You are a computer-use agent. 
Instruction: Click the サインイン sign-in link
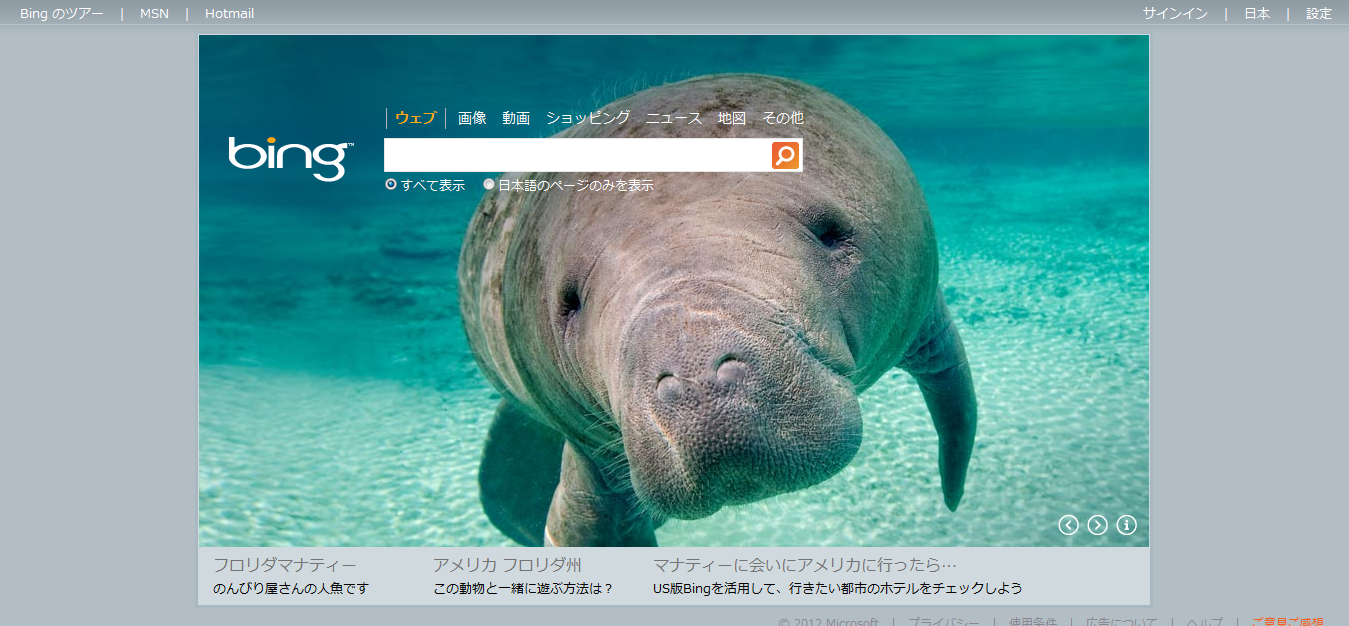[x=1175, y=13]
